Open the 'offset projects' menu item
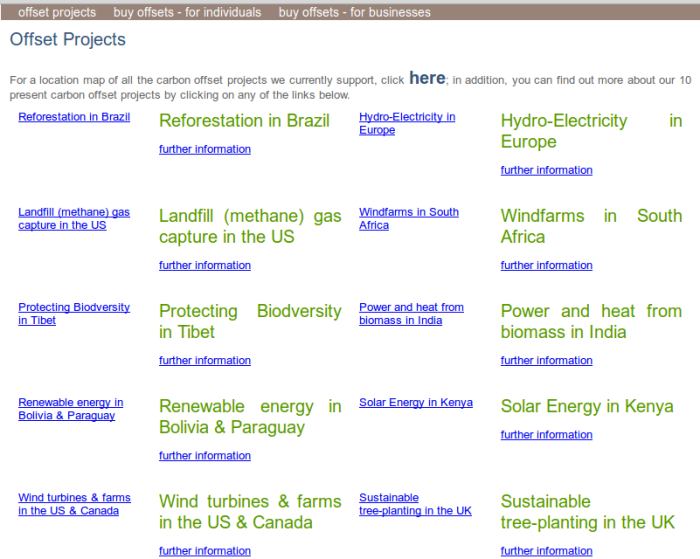 coord(57,12)
